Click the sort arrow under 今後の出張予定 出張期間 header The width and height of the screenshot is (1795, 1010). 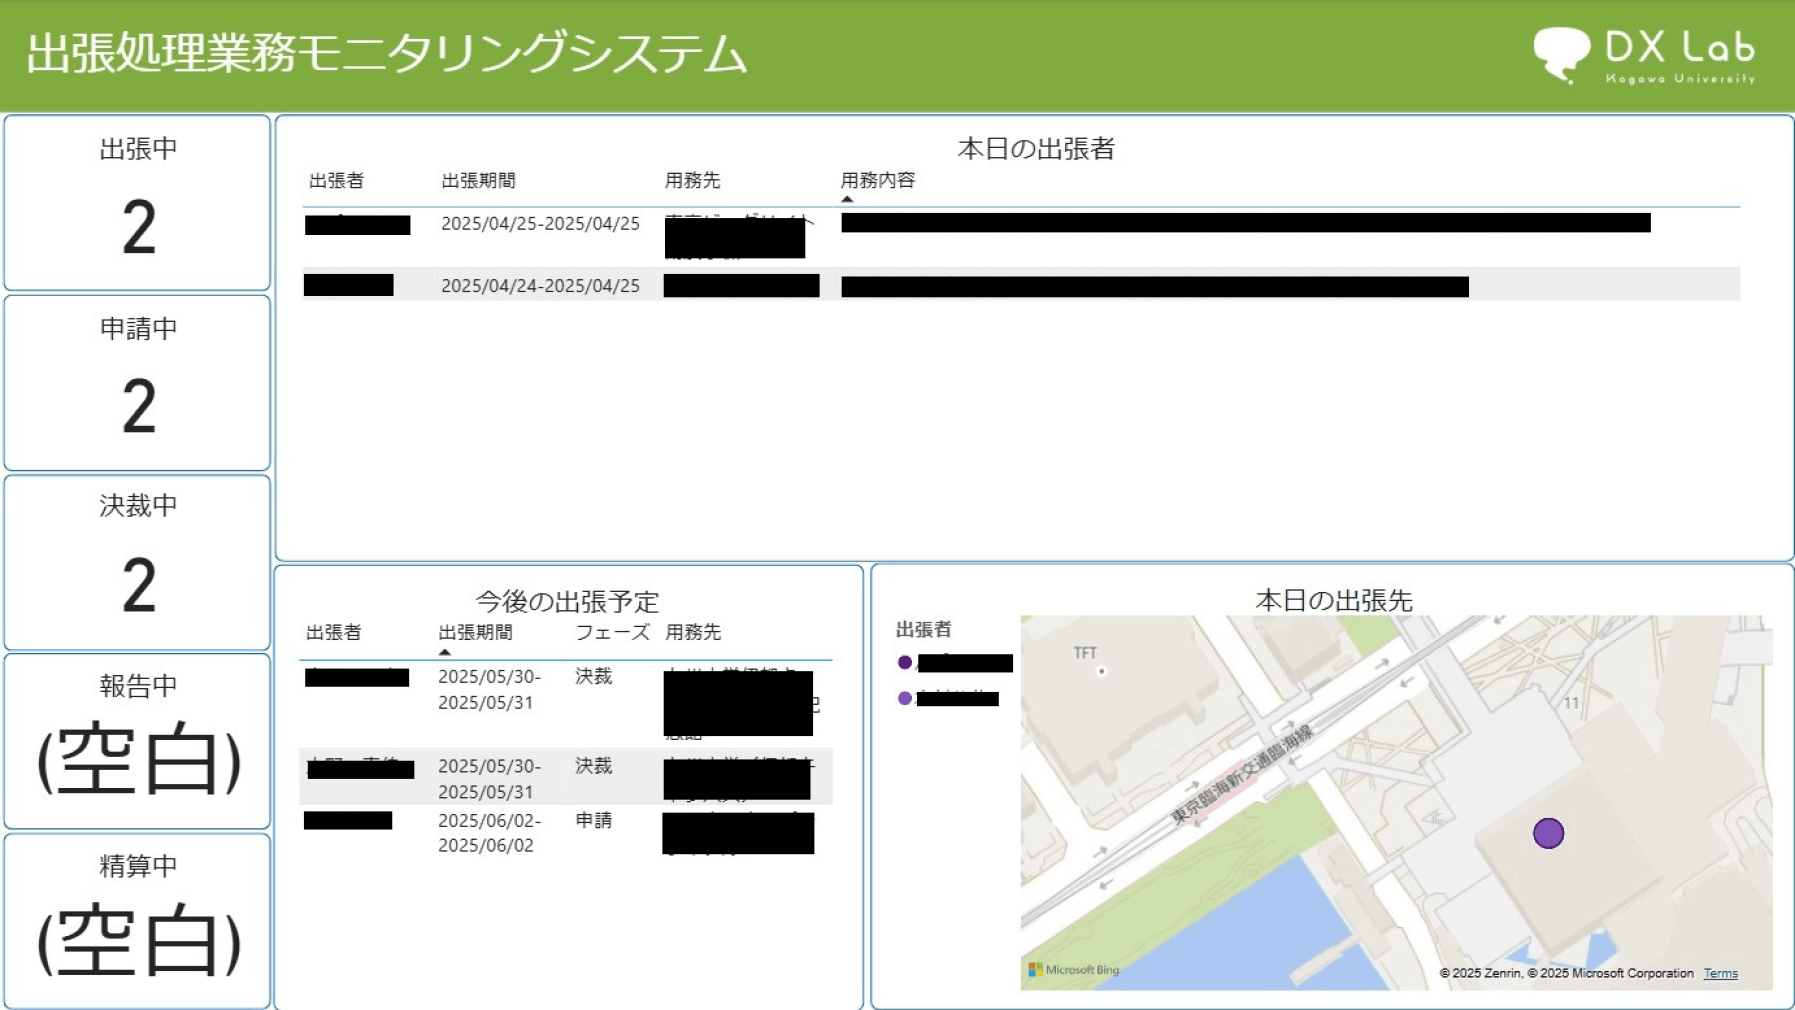pyautogui.click(x=445, y=652)
